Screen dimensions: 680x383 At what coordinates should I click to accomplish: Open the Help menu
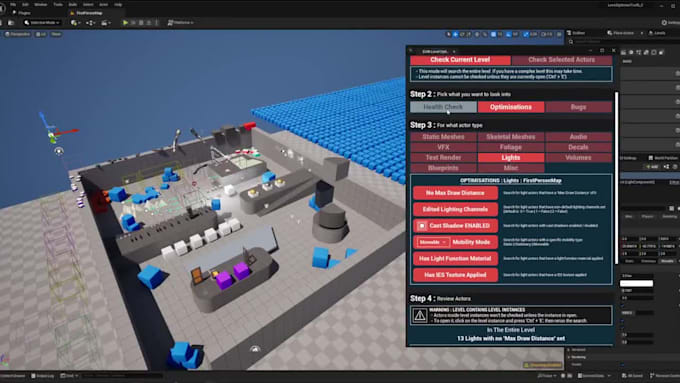coord(118,4)
